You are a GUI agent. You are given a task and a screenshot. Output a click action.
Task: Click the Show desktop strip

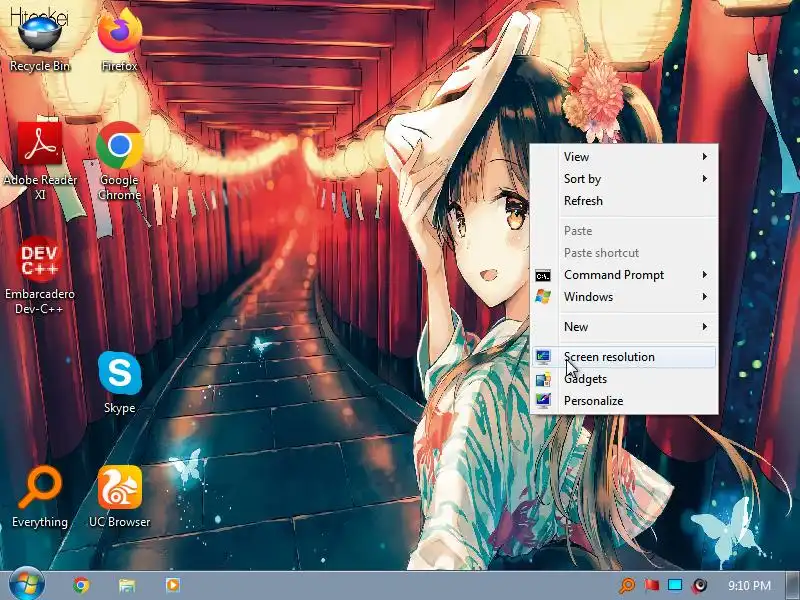(793, 585)
